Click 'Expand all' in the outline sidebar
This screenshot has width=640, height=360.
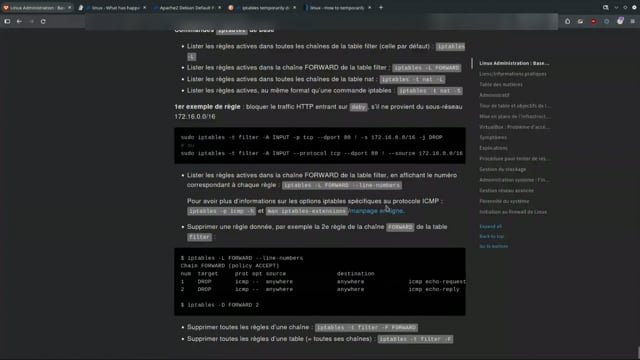pyautogui.click(x=490, y=227)
